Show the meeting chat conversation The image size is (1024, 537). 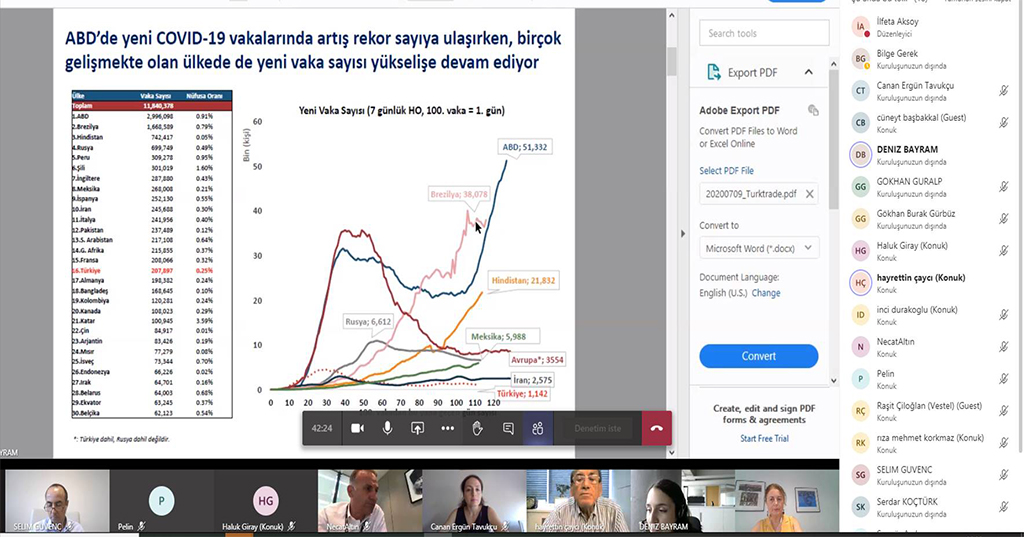[x=508, y=429]
